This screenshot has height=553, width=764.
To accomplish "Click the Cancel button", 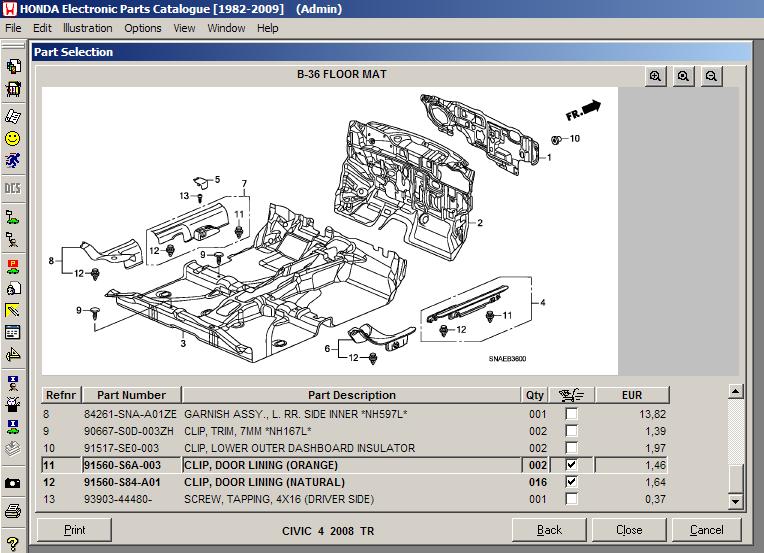I will (707, 530).
